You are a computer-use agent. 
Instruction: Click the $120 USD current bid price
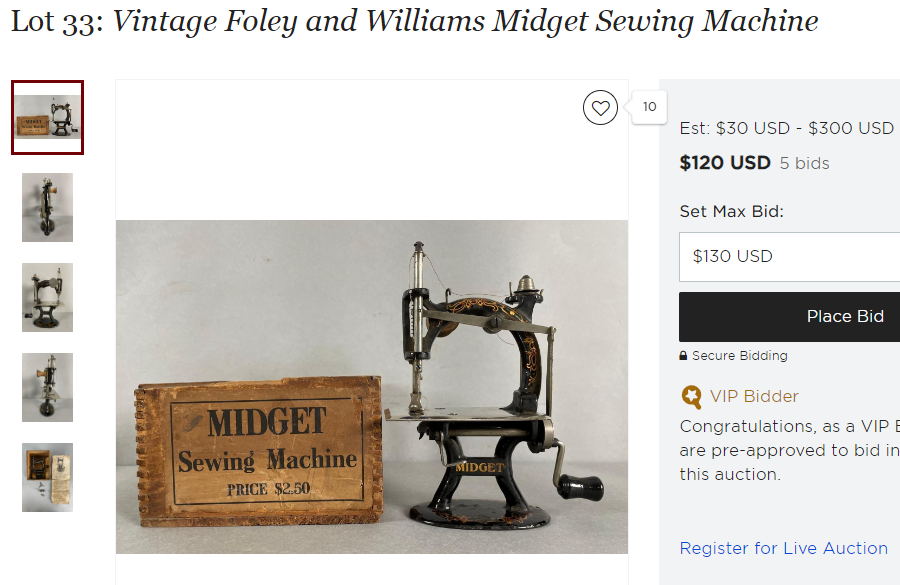tap(725, 163)
